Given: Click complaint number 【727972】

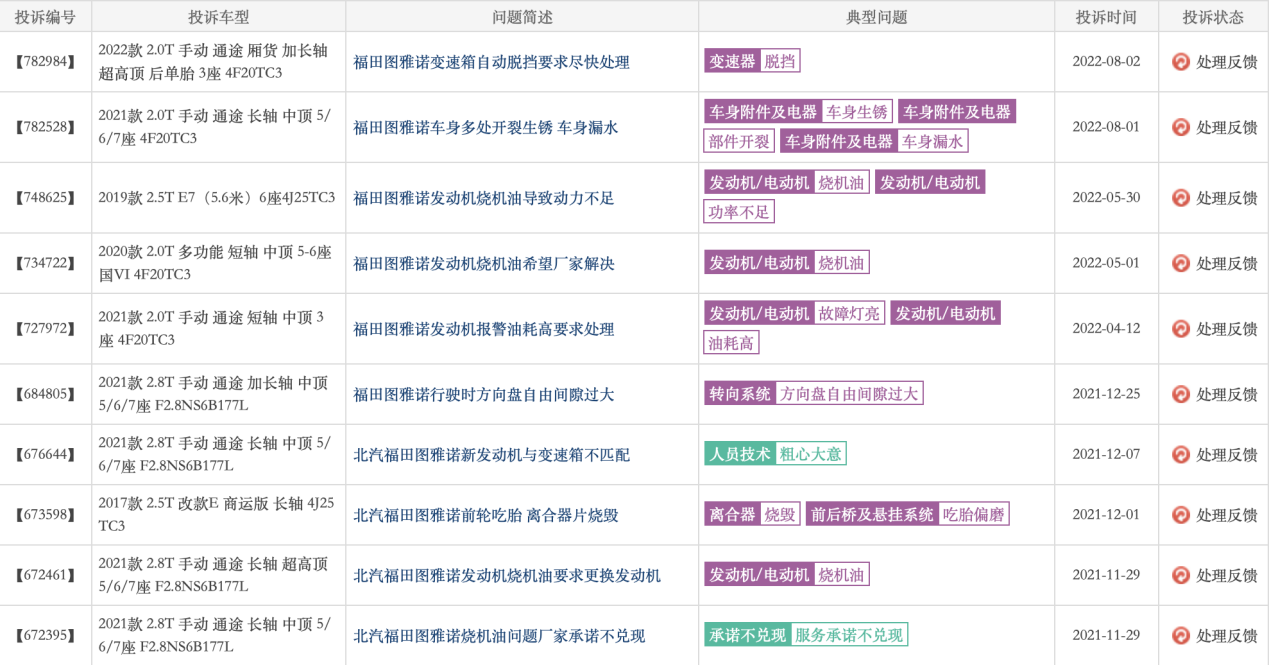Looking at the screenshot, I should pos(46,329).
